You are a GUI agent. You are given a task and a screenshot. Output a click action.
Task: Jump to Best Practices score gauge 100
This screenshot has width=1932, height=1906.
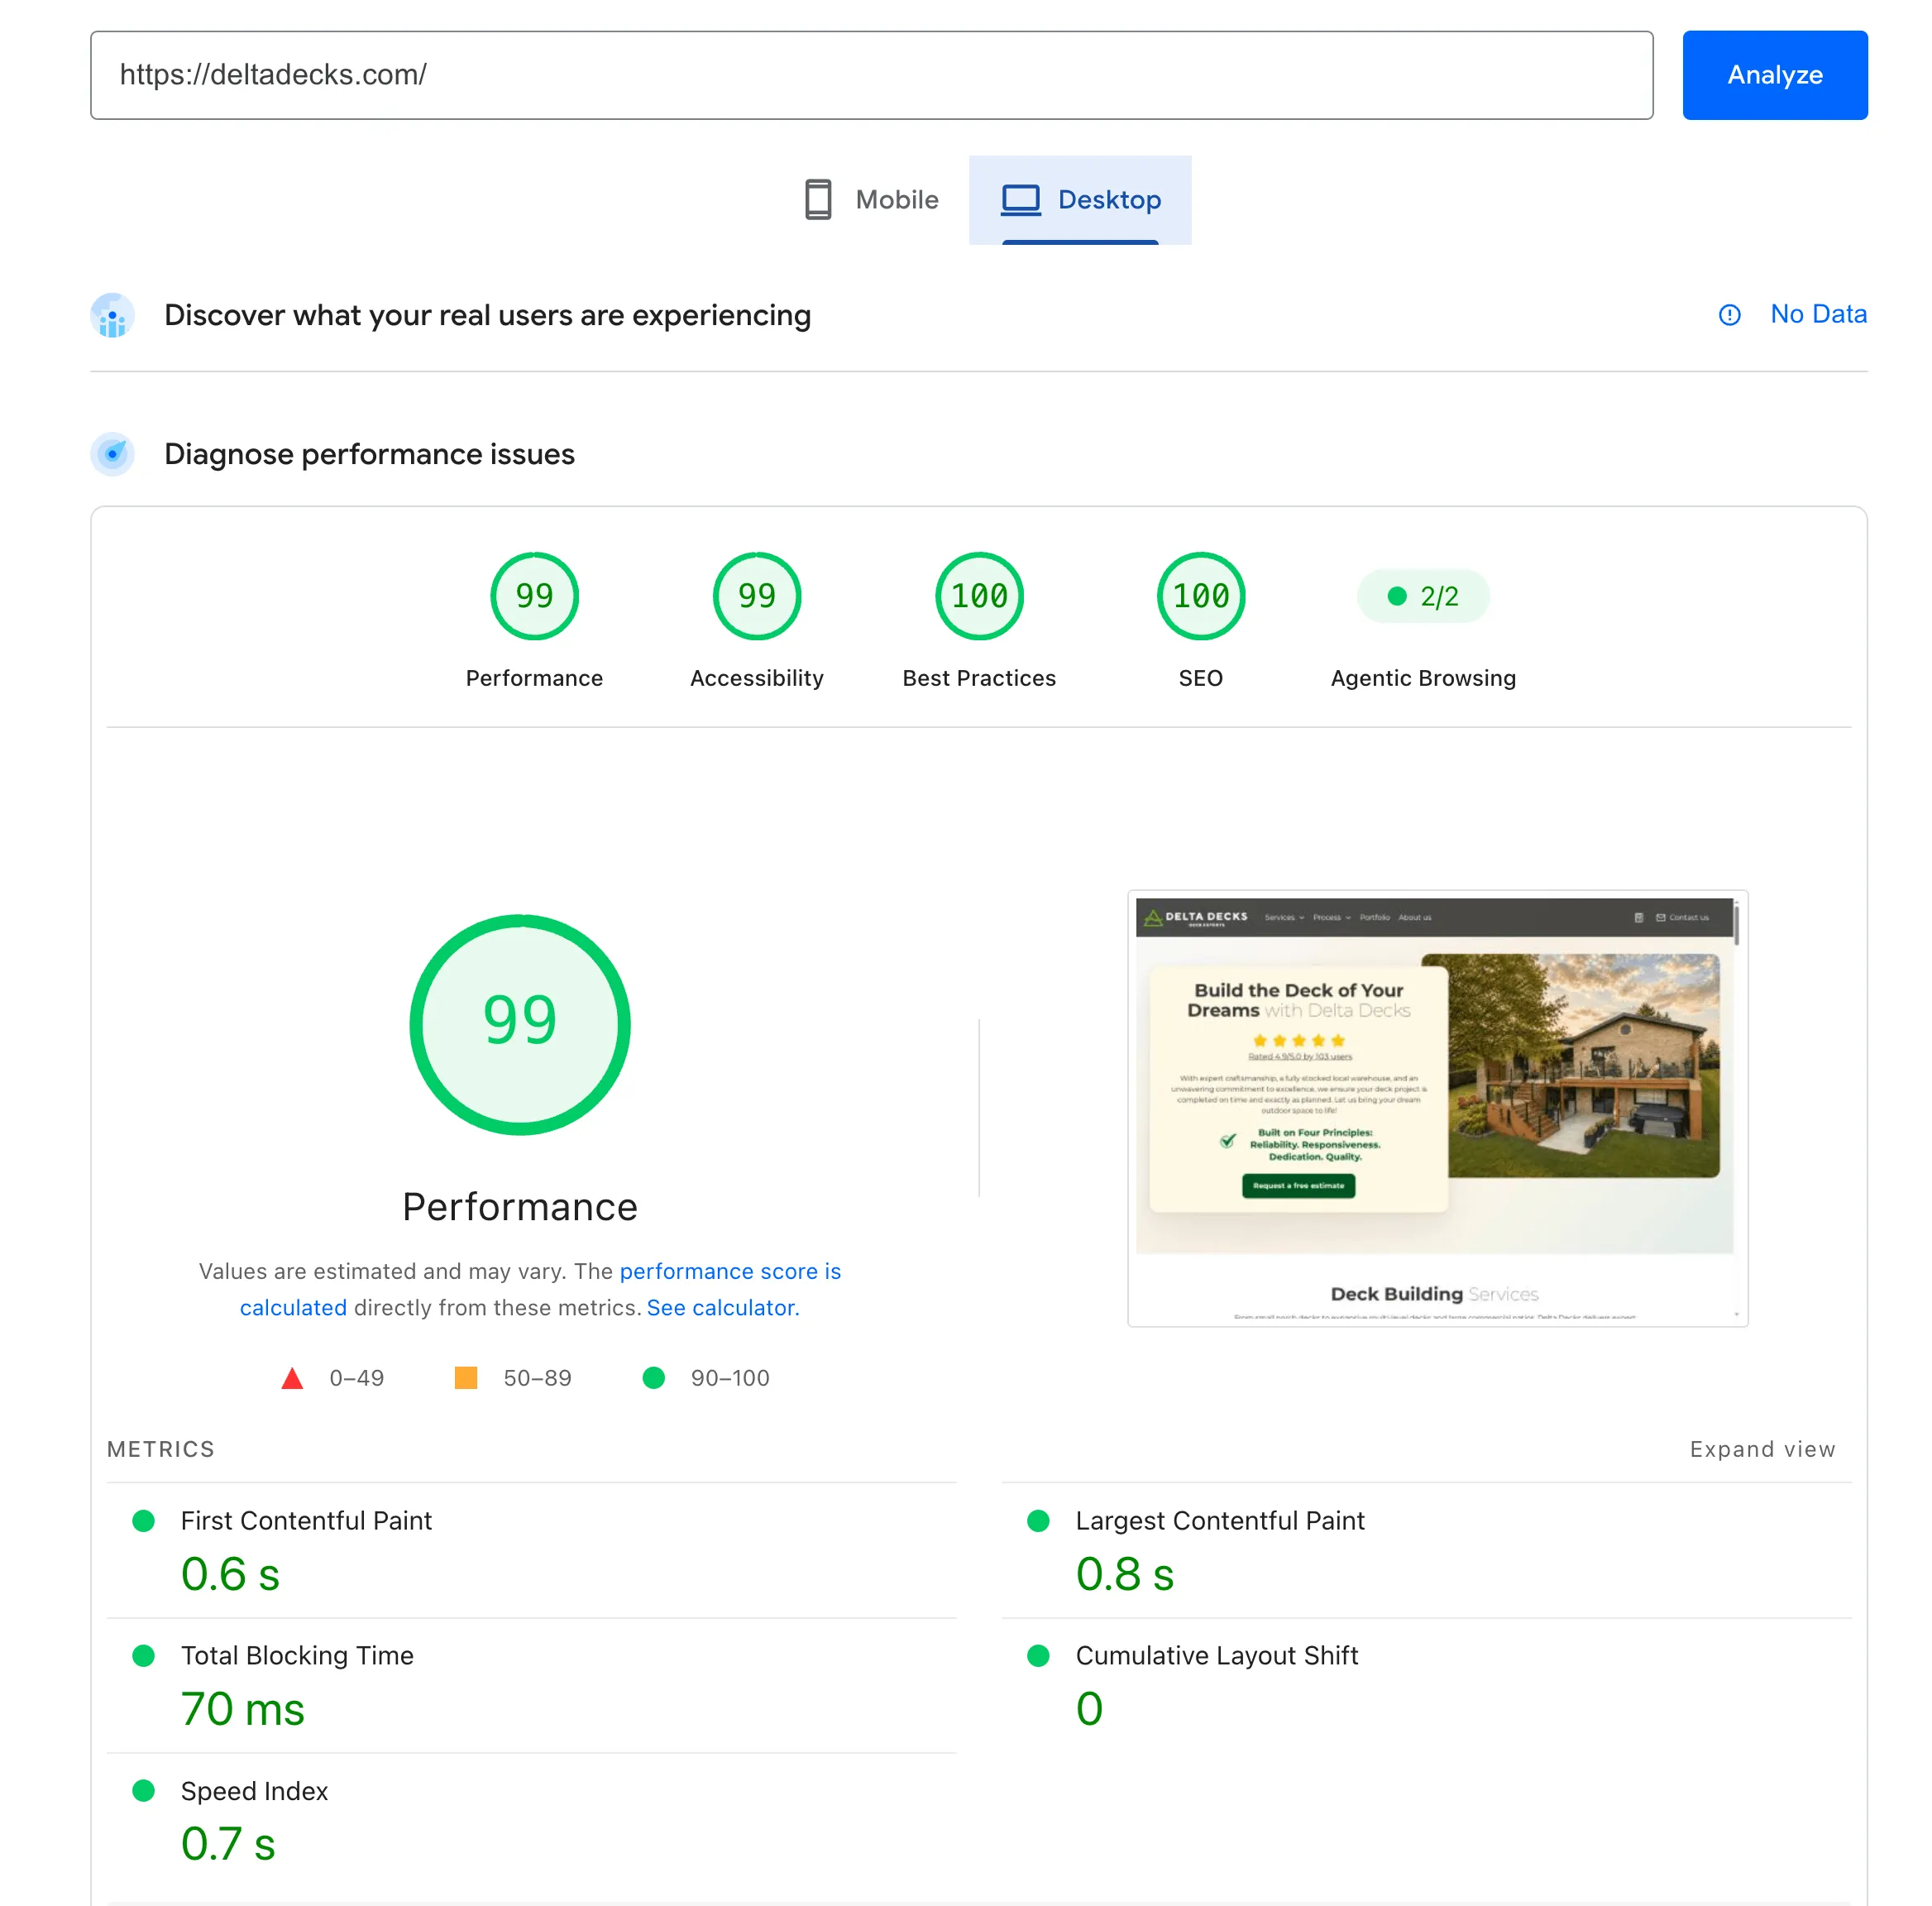click(x=979, y=596)
